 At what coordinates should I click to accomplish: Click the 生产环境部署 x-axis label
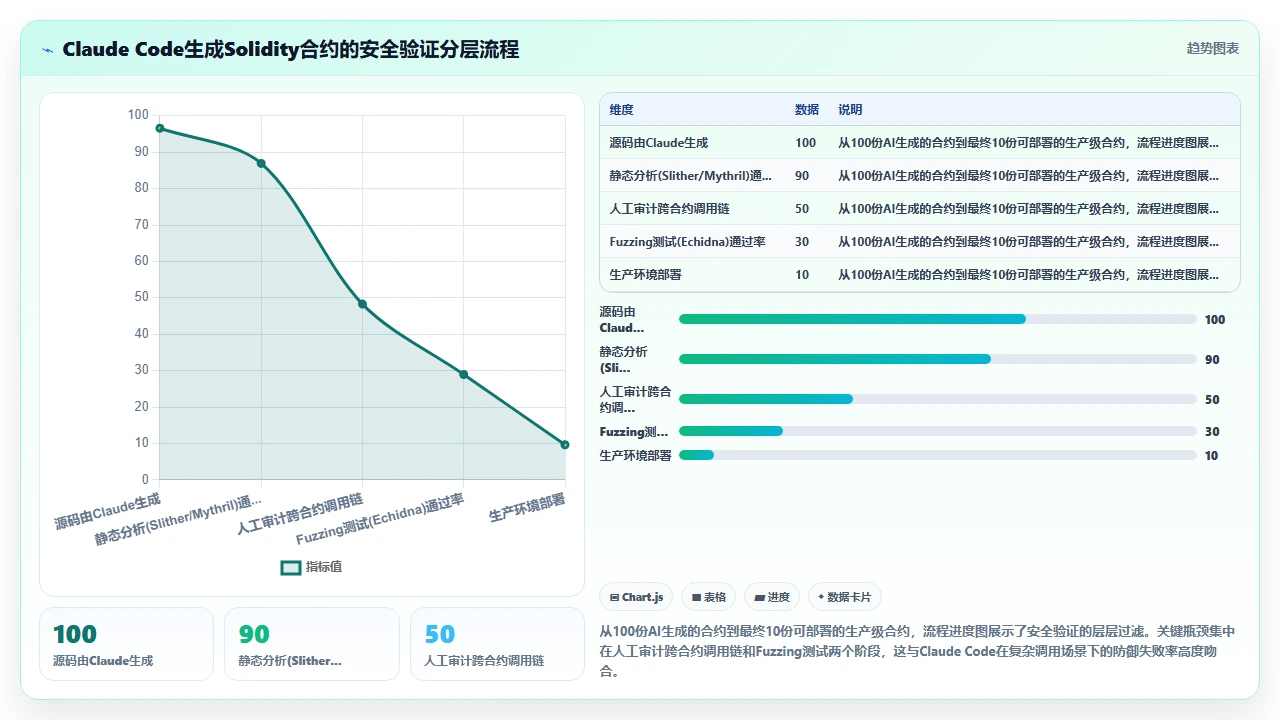(x=527, y=508)
